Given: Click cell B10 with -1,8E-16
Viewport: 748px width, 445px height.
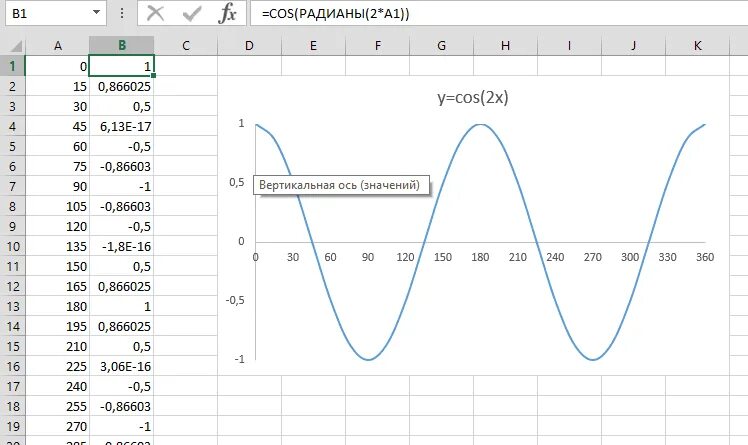Looking at the screenshot, I should tap(122, 246).
